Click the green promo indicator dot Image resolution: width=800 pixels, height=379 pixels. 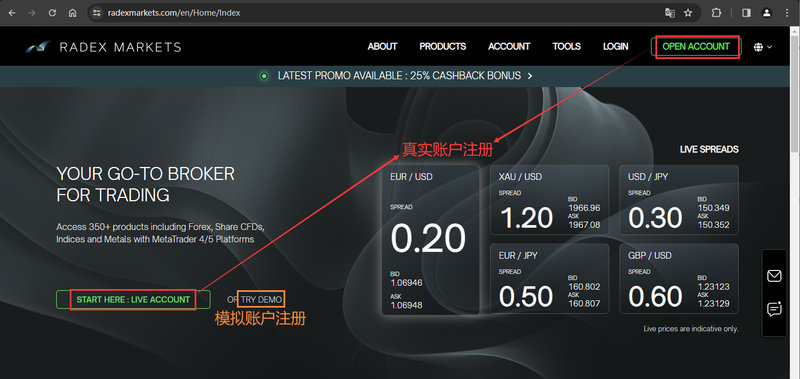click(264, 76)
